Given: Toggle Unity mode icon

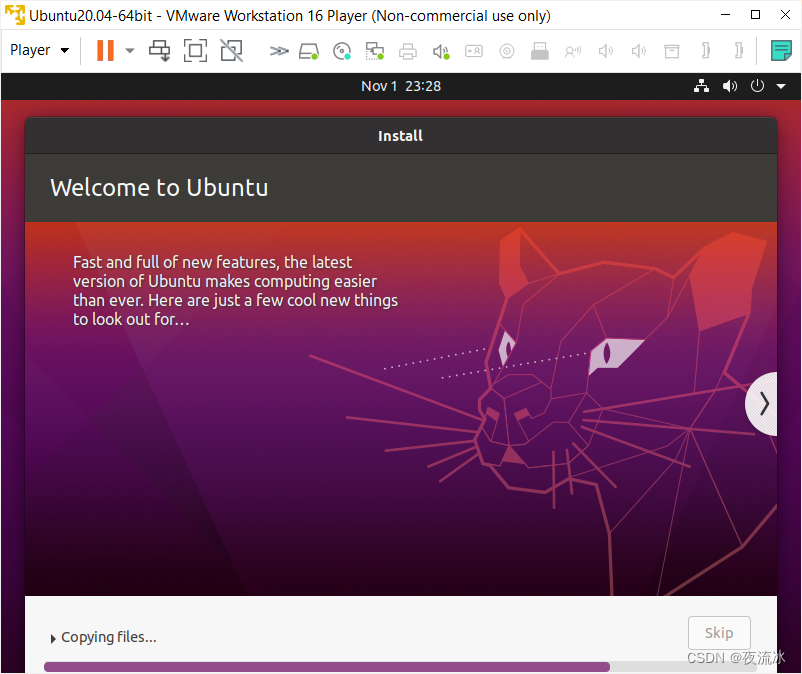Looking at the screenshot, I should (x=231, y=51).
